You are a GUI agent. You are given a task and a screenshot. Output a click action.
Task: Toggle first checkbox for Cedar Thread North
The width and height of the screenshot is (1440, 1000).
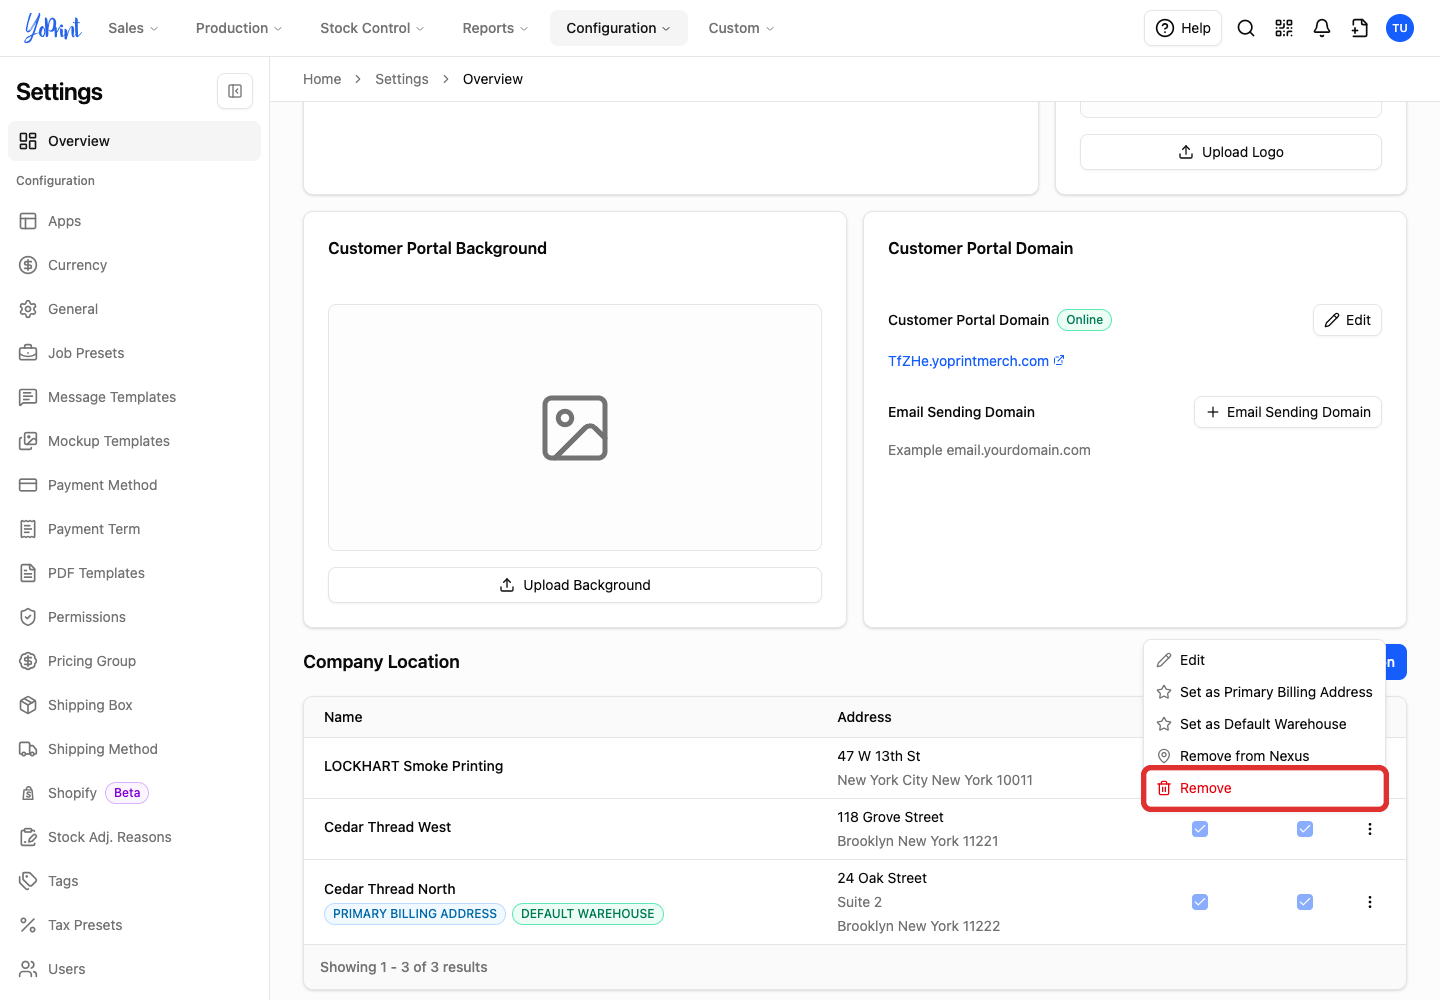(x=1200, y=902)
